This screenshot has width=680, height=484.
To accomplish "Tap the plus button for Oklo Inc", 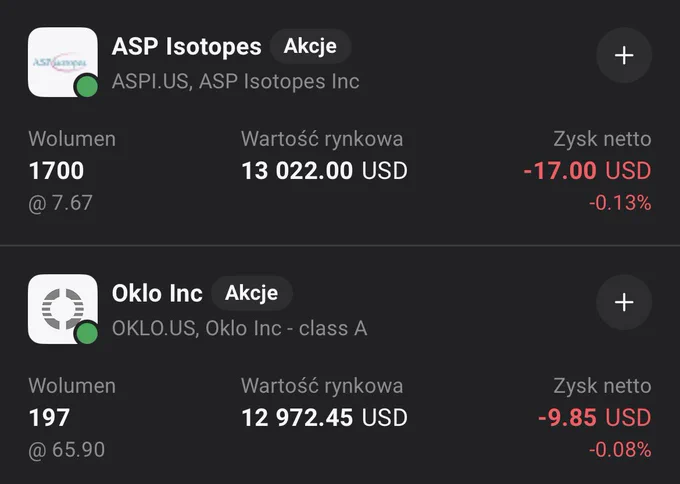I will click(x=624, y=302).
